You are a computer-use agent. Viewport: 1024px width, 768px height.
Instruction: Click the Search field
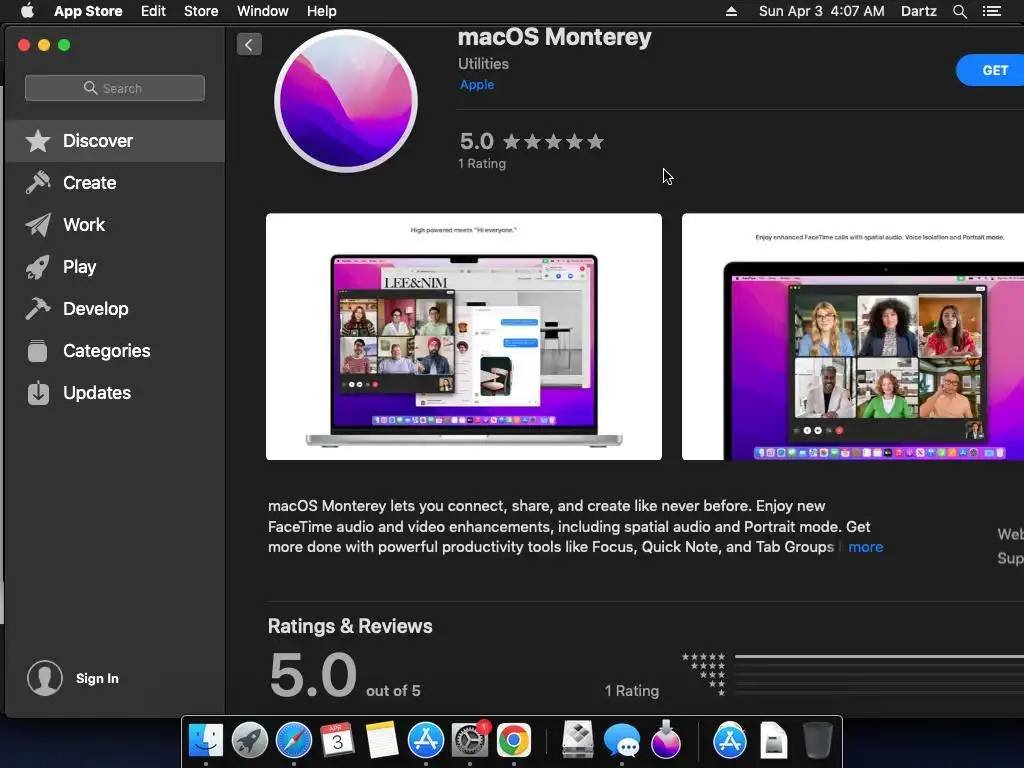click(115, 88)
